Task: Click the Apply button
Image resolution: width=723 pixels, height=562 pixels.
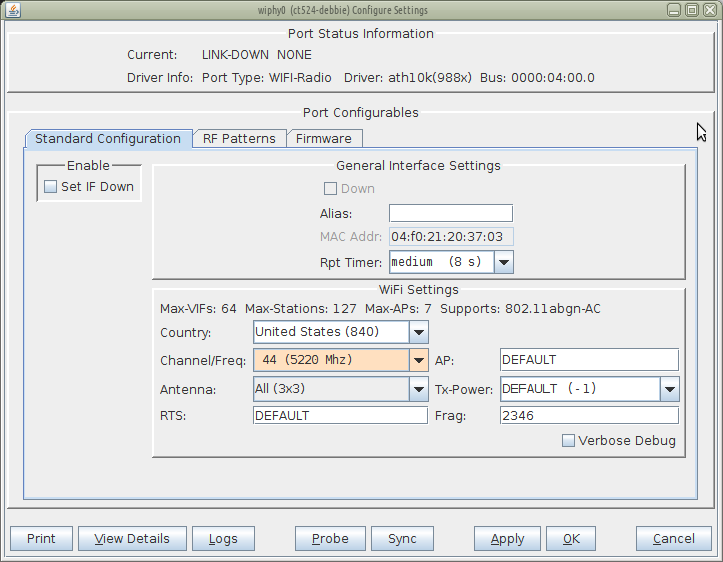Action: coord(507,538)
